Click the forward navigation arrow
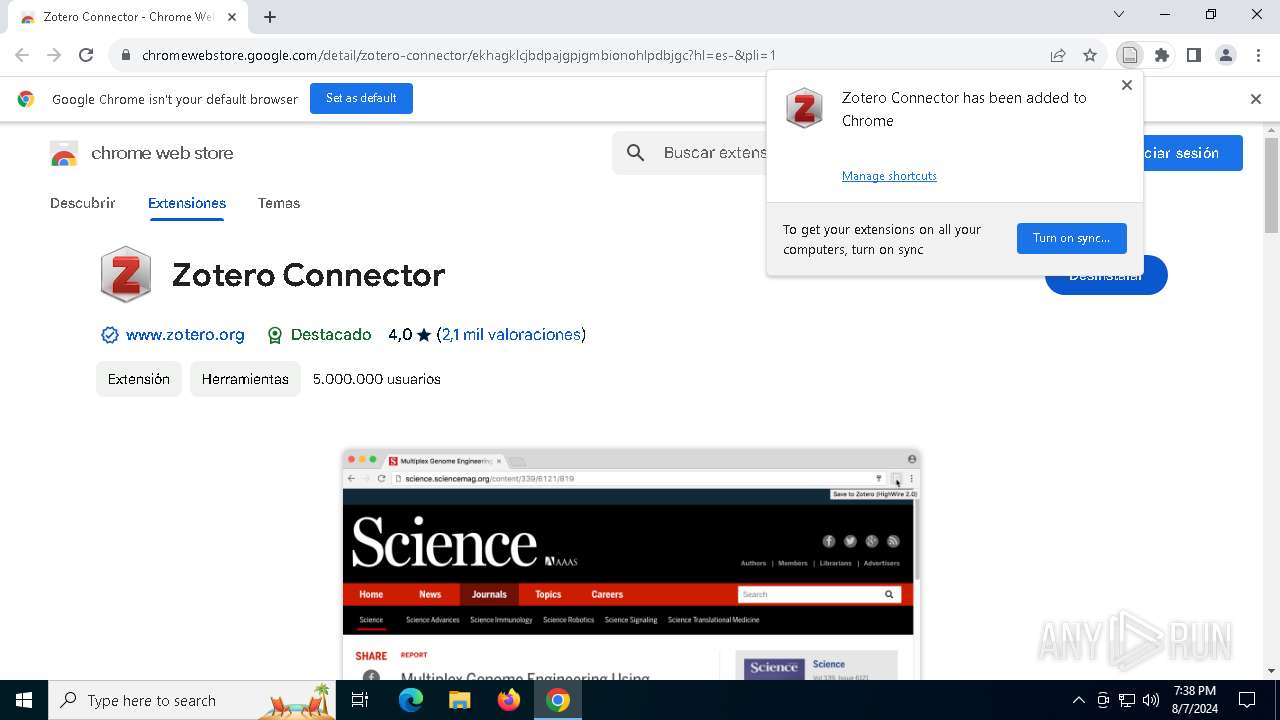This screenshot has width=1280, height=720. pyautogui.click(x=54, y=55)
